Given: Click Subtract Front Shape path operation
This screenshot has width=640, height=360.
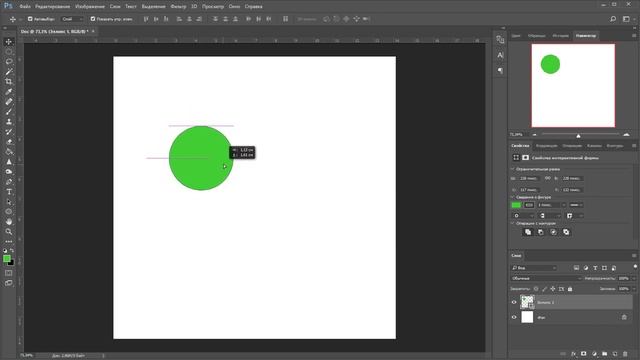Looking at the screenshot, I should (540, 232).
